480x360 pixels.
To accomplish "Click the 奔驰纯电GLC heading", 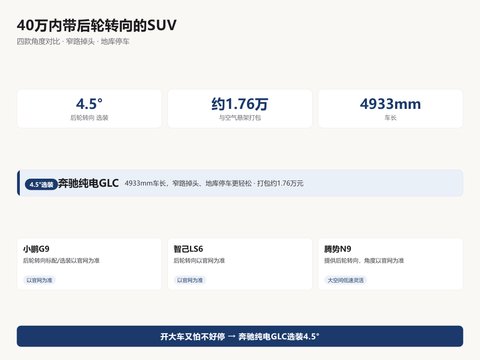I will tap(88, 183).
